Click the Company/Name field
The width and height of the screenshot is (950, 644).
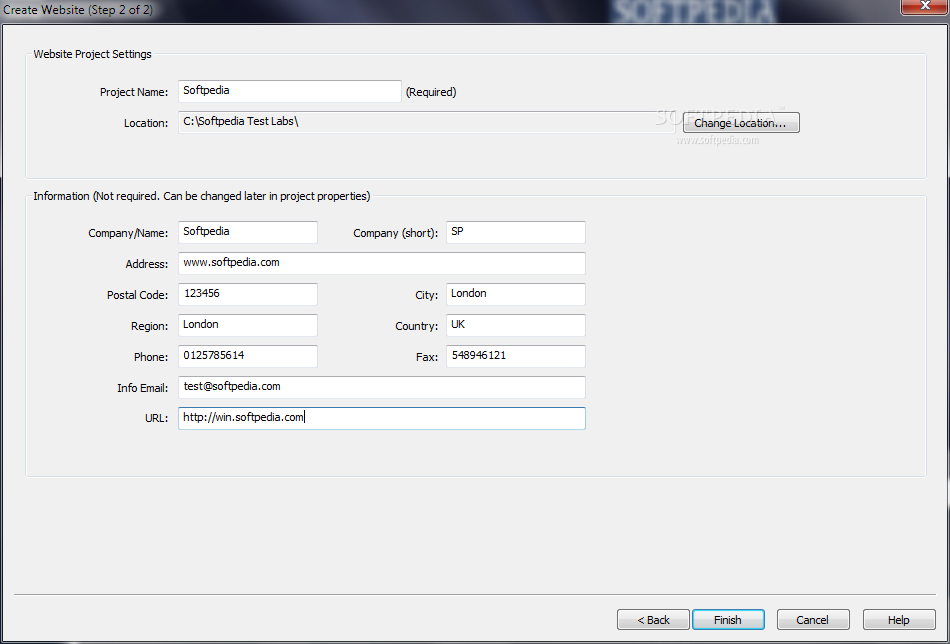248,232
